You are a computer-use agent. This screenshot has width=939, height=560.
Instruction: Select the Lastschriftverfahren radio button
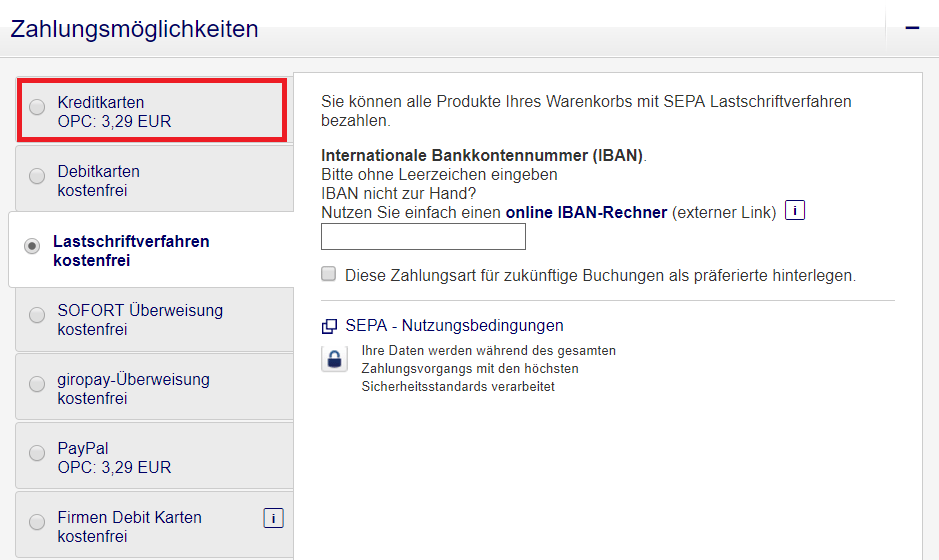tap(32, 246)
